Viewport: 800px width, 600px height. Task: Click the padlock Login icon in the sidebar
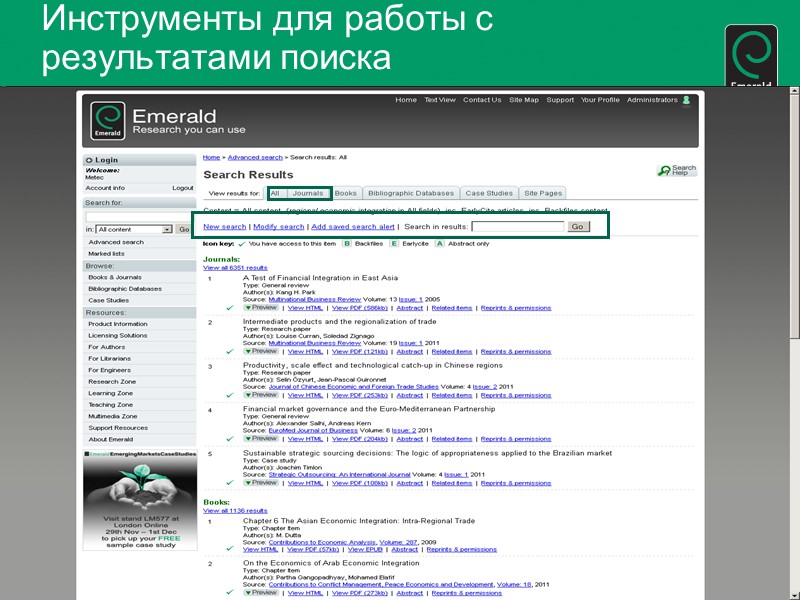[91, 159]
